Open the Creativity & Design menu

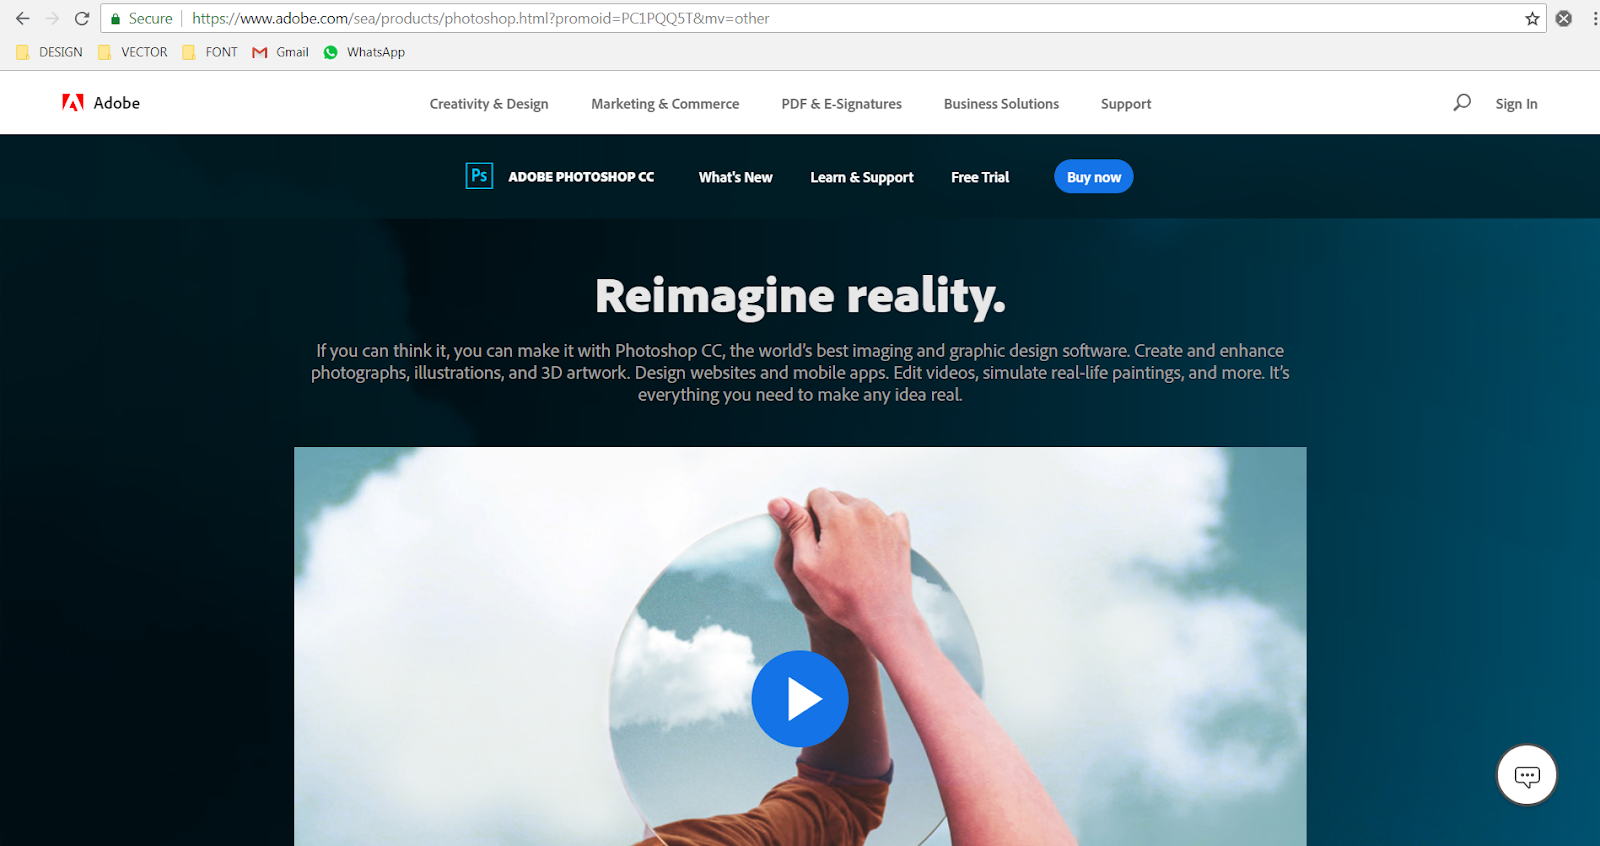coord(489,104)
